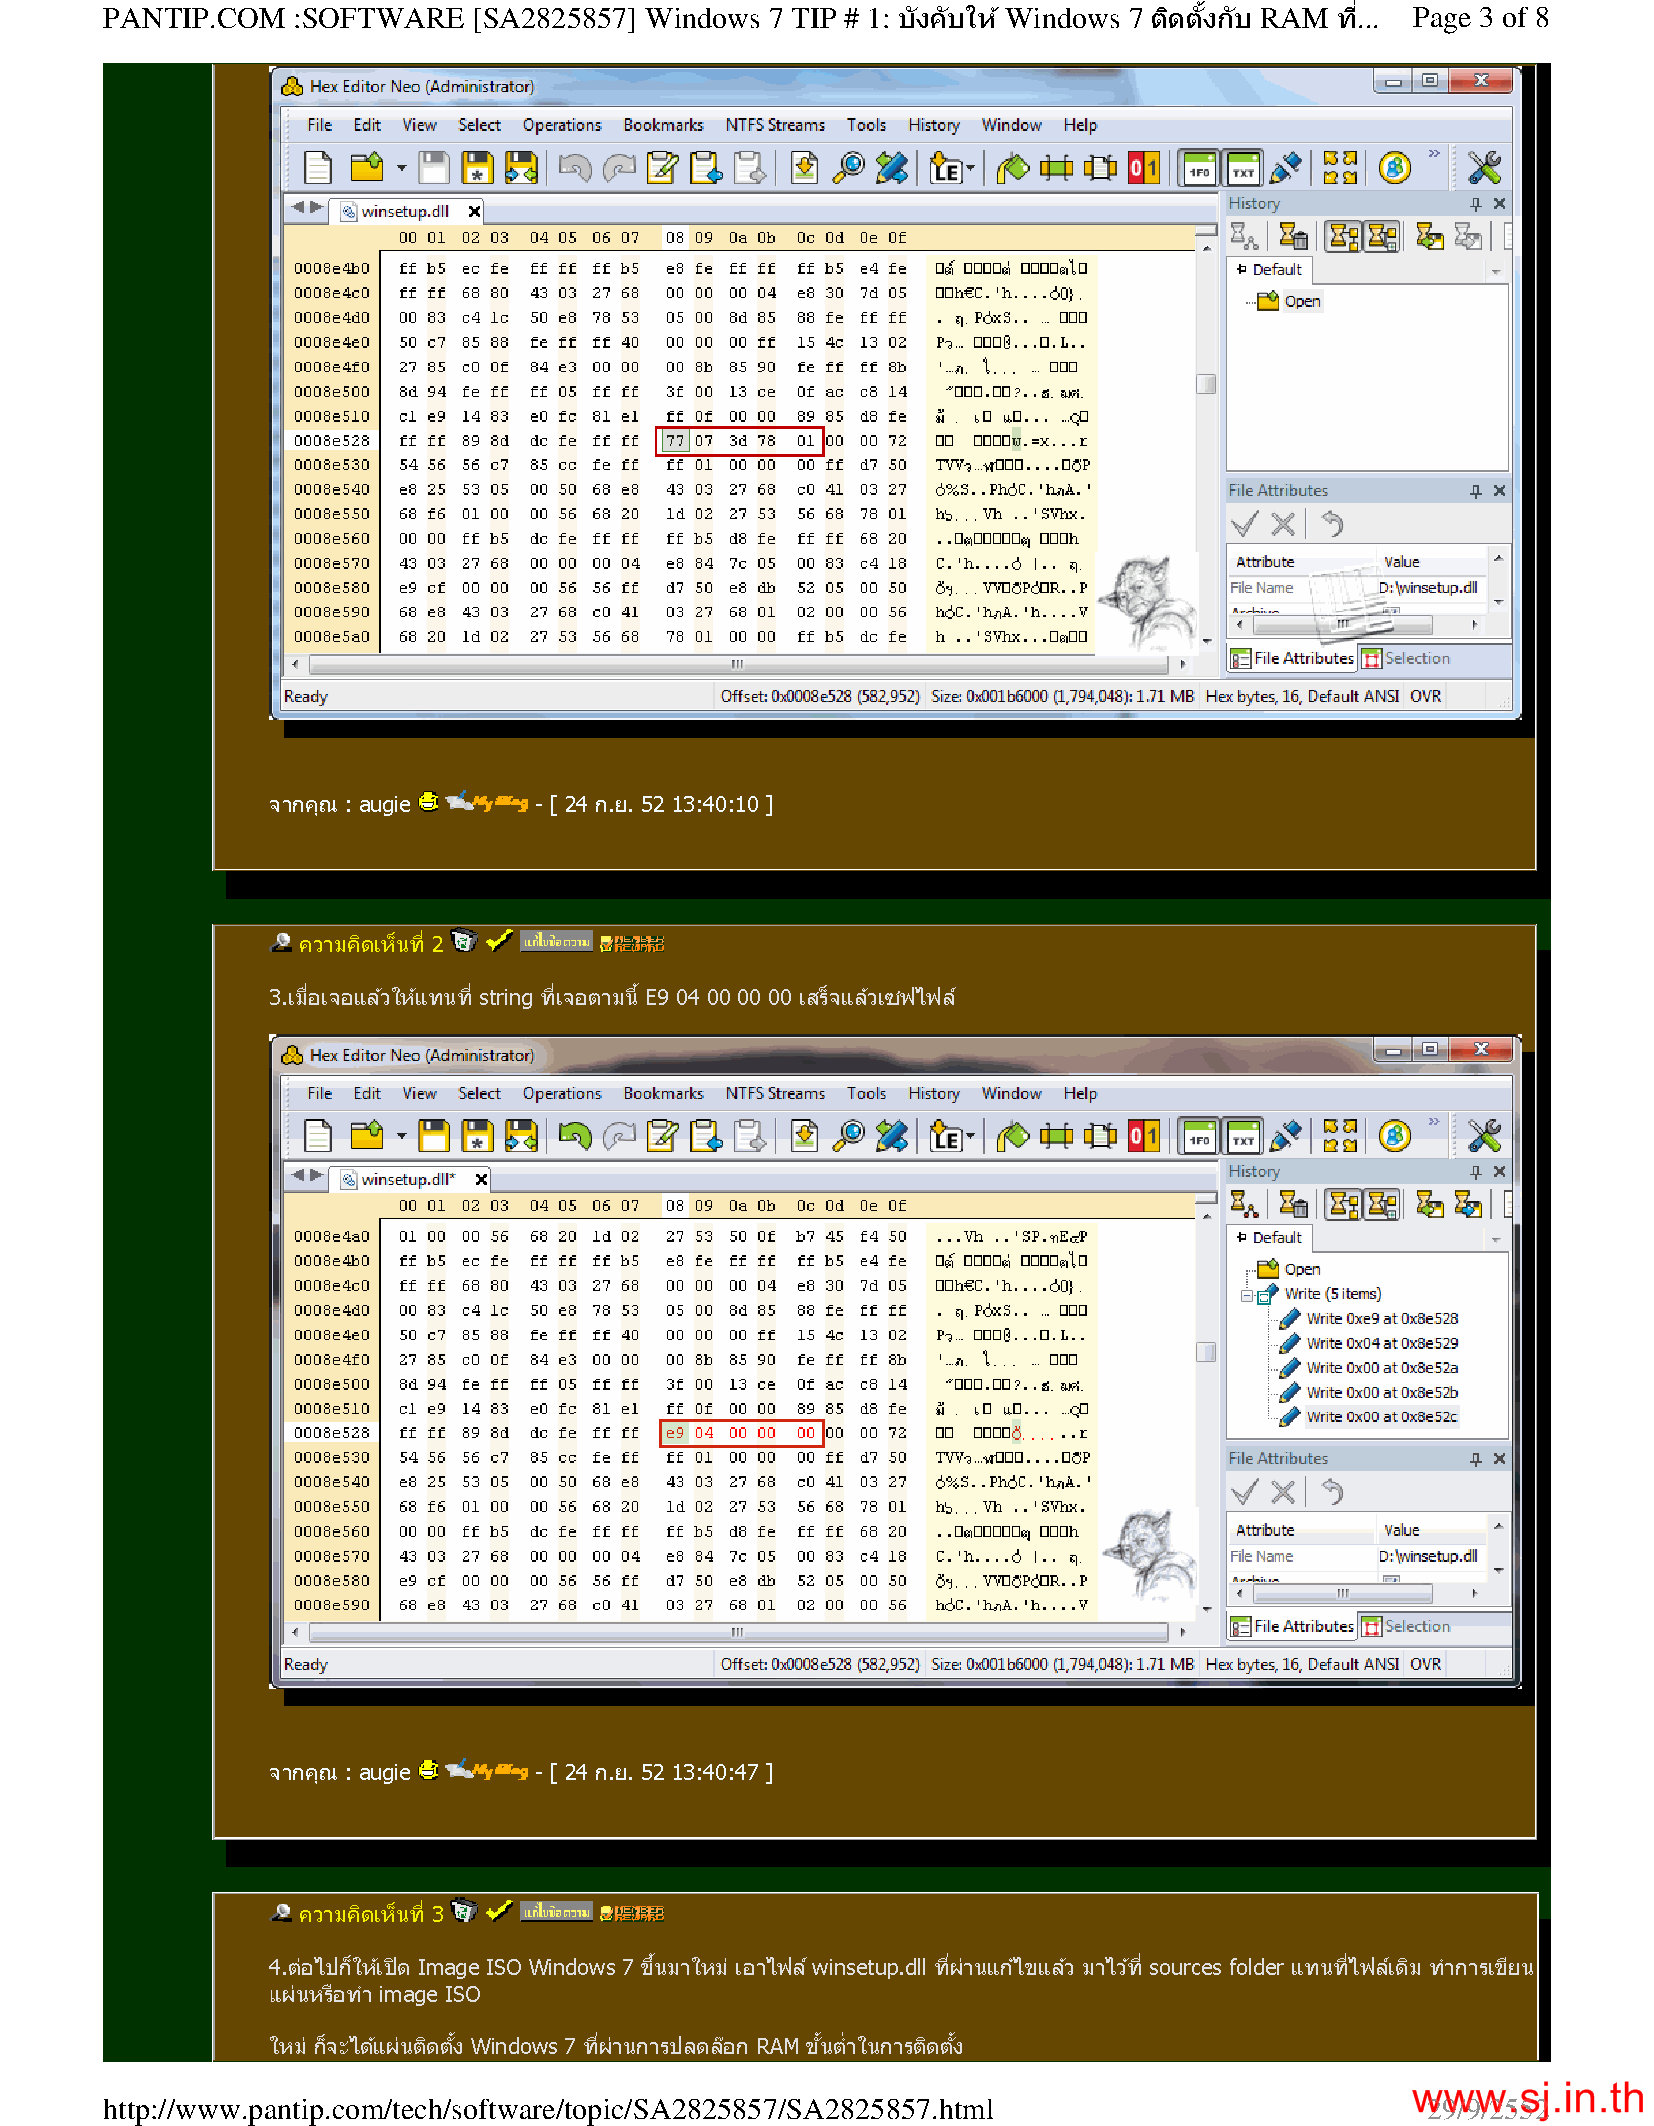Open Operations menu in upper Hex Editor window

[x=562, y=125]
